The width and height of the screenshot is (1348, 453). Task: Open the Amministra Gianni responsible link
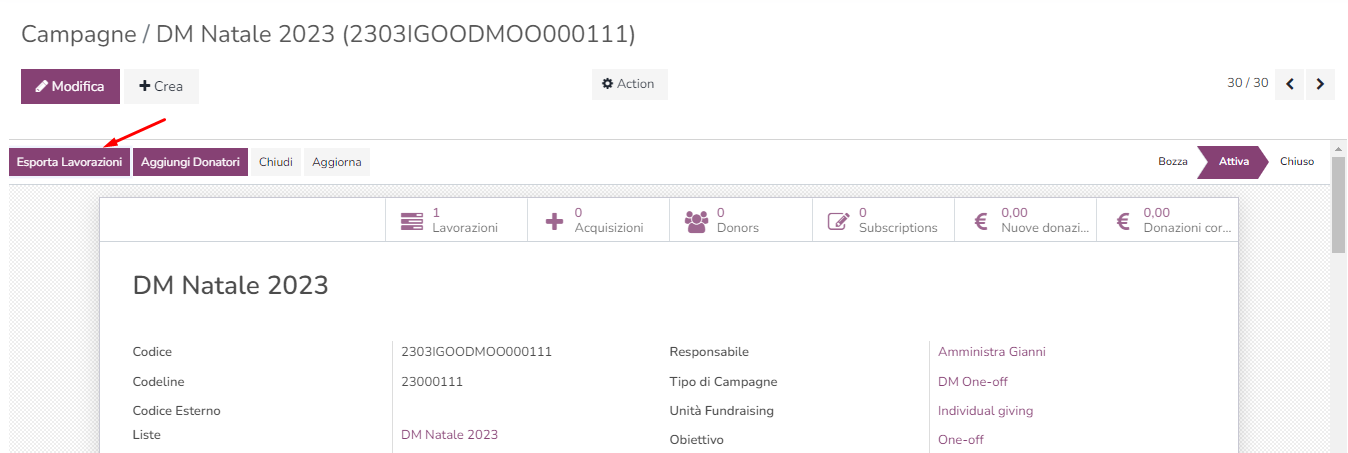click(x=991, y=352)
